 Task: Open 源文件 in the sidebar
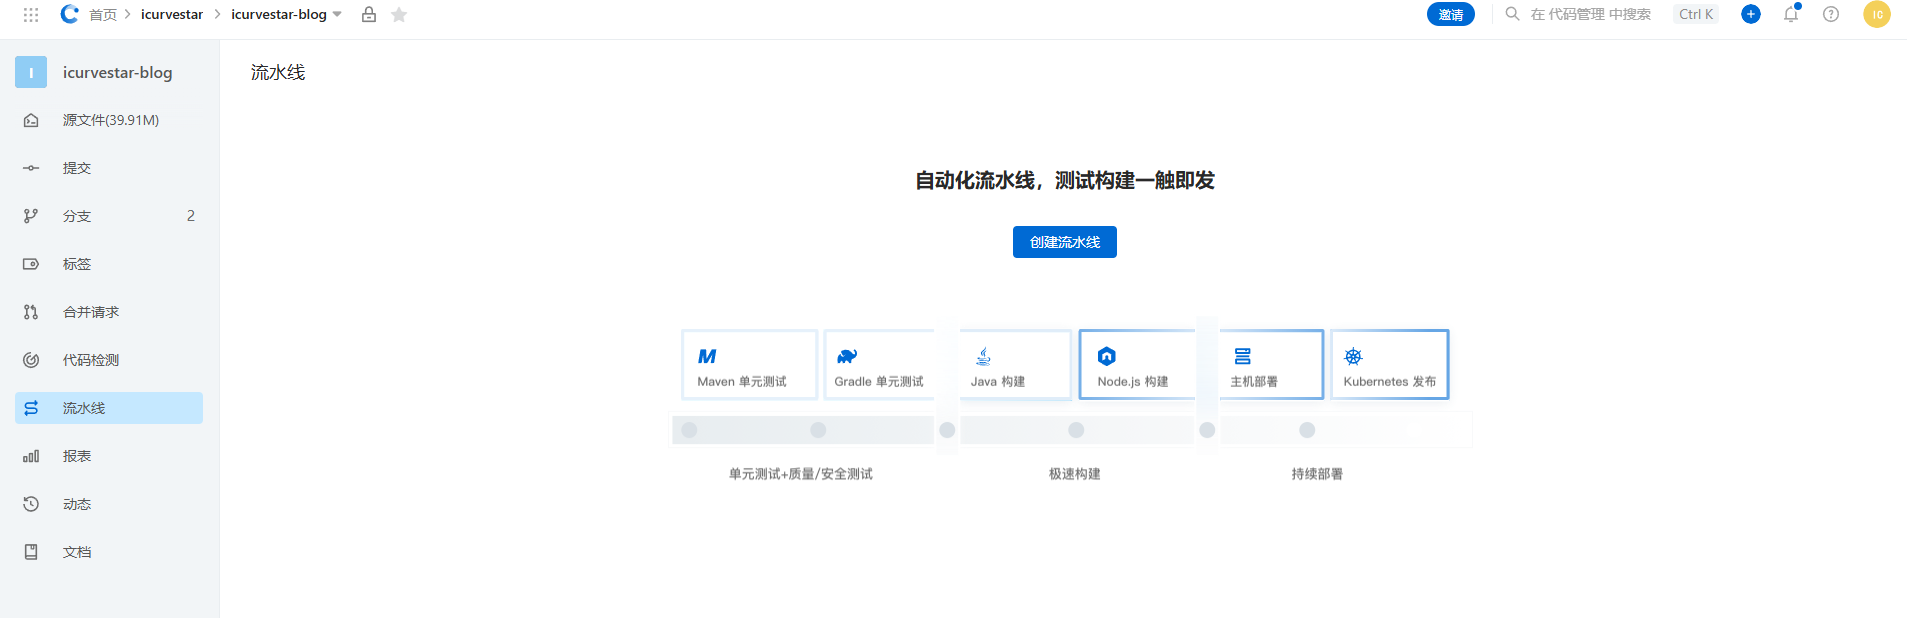point(110,120)
